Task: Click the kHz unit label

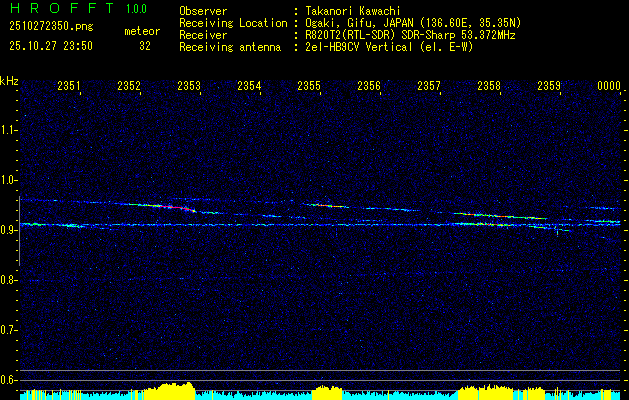Action: click(x=9, y=80)
